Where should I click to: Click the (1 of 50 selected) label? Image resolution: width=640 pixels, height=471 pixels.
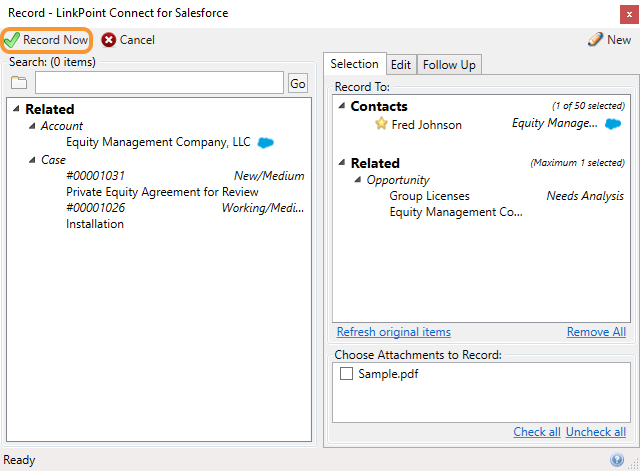[x=588, y=106]
